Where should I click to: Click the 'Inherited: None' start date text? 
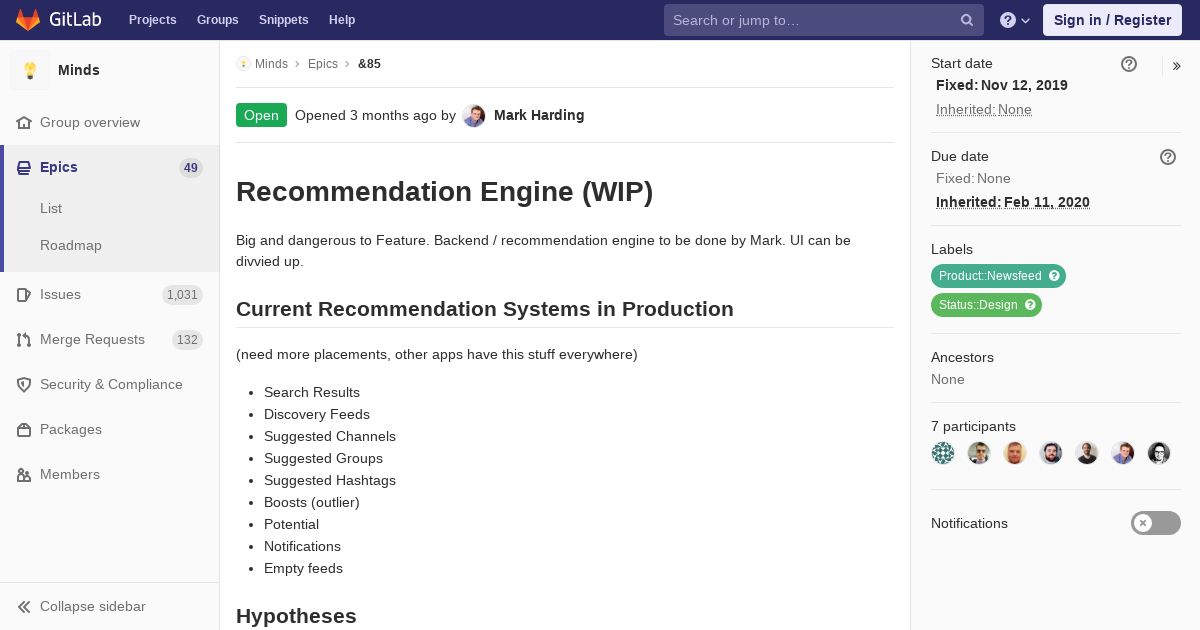pyautogui.click(x=984, y=109)
